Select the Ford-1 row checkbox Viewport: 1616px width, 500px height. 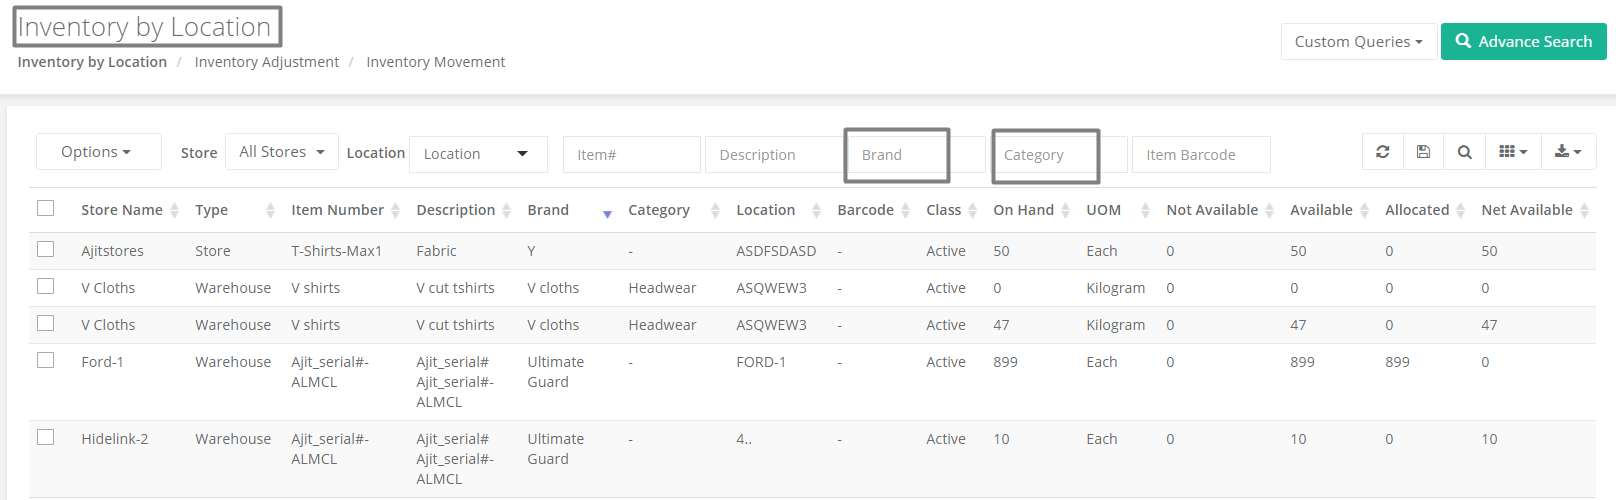(x=45, y=360)
